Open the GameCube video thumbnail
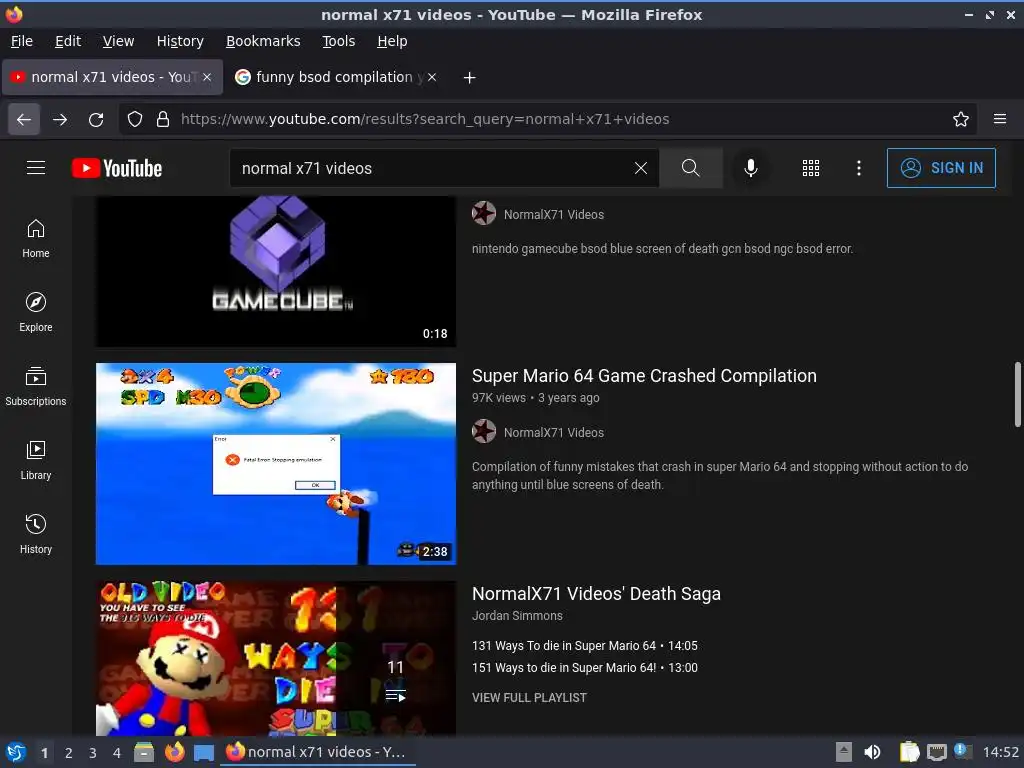The image size is (1024, 768). (x=276, y=271)
